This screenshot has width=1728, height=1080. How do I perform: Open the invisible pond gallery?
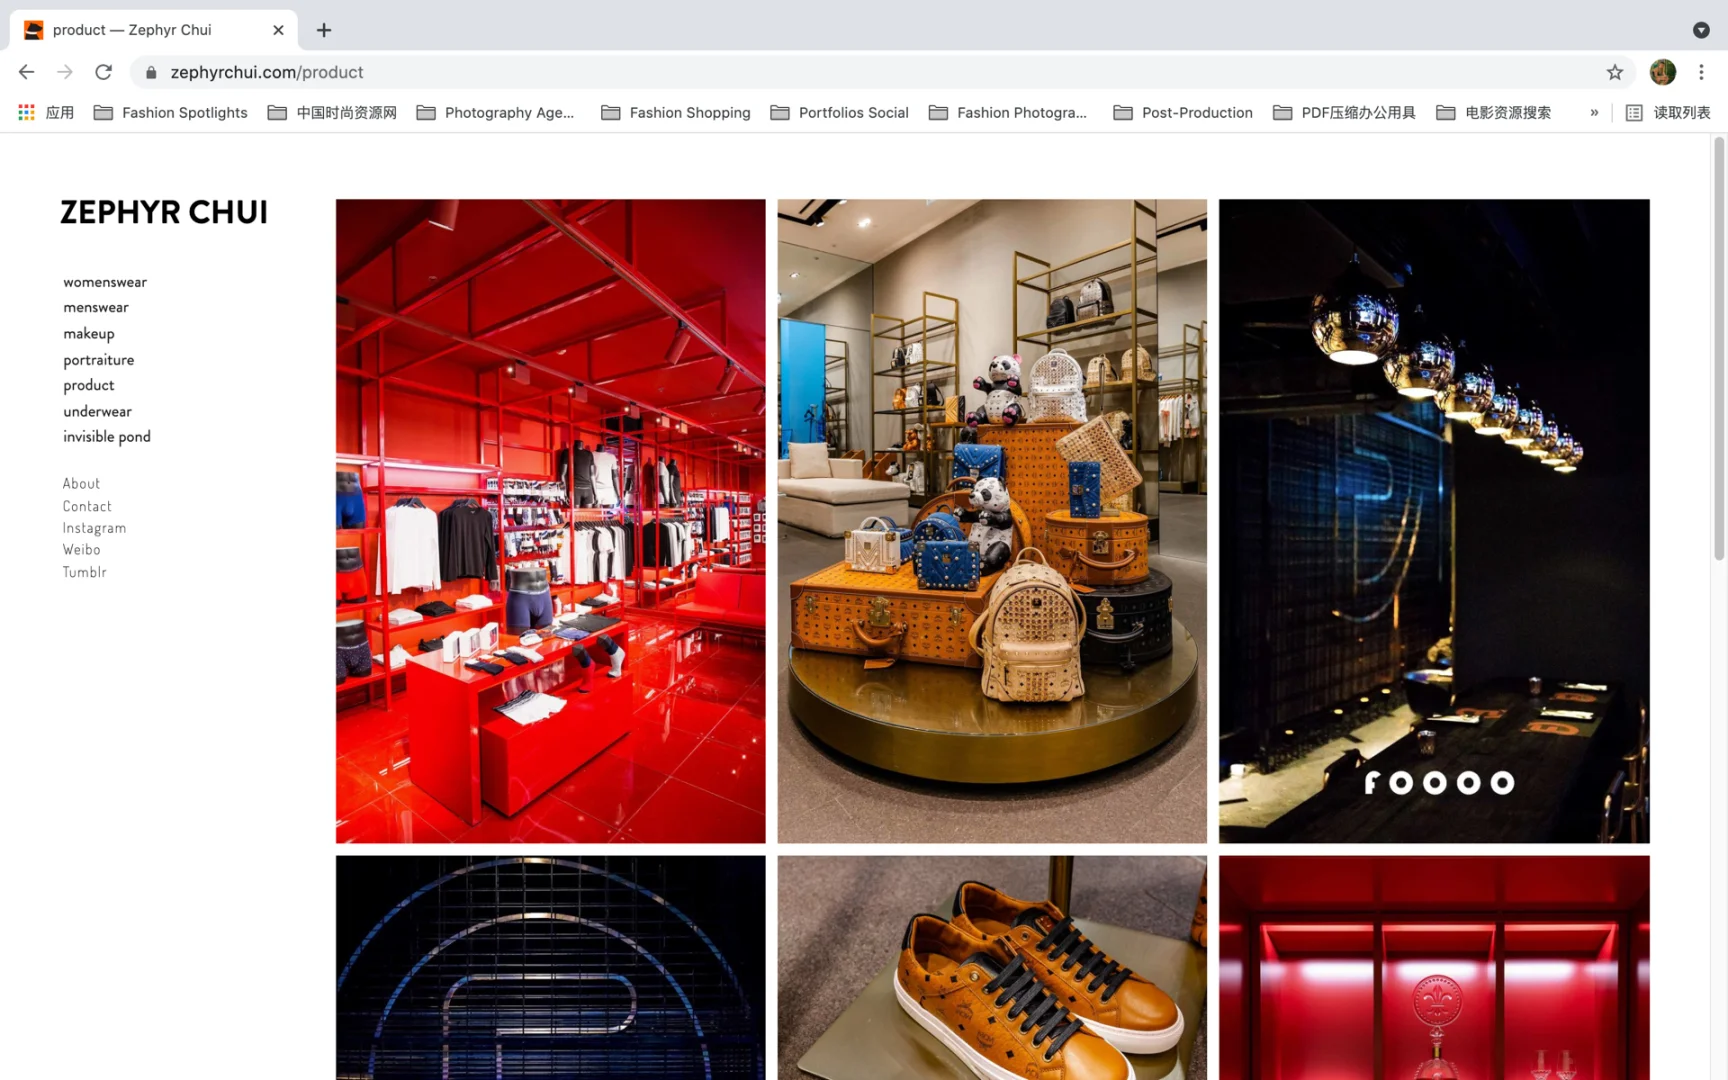click(x=107, y=436)
